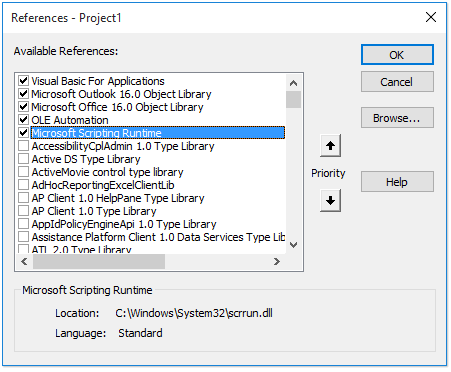Viewport: 451px width, 372px height.
Task: Uncheck Microsoft Office 16.0 Object Library
Action: [23, 107]
